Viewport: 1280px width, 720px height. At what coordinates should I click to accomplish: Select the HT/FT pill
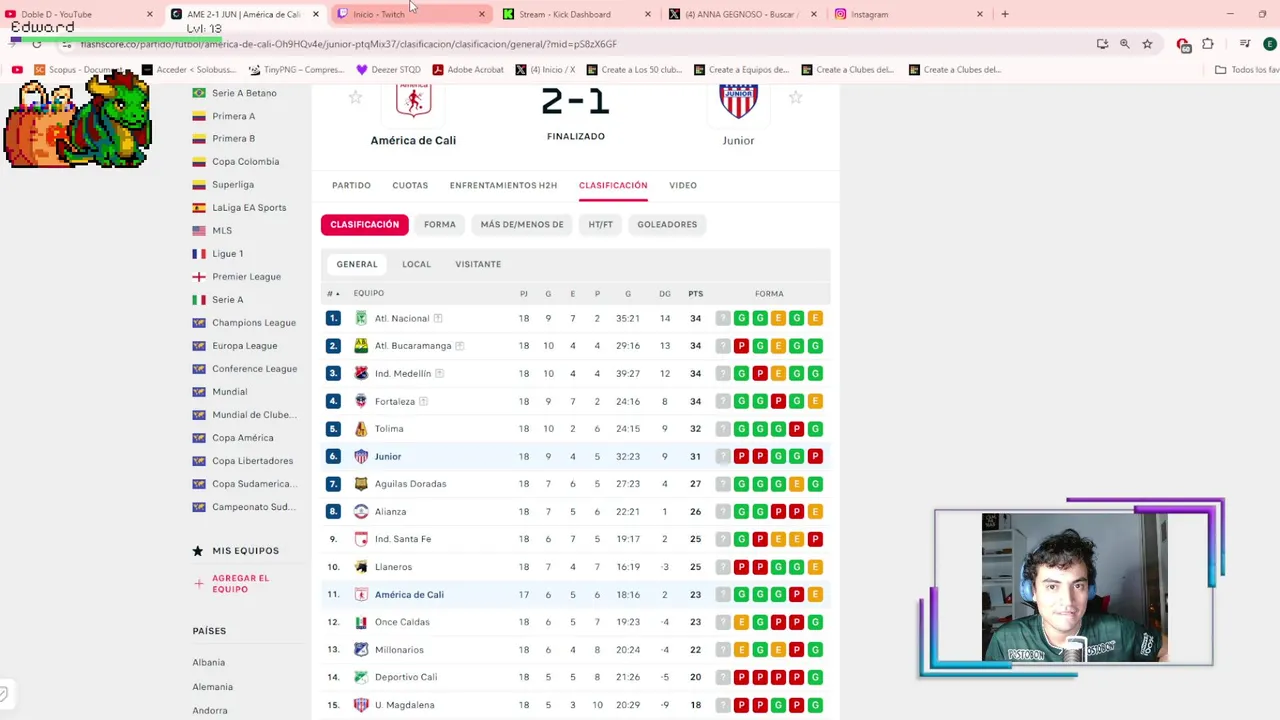click(601, 224)
